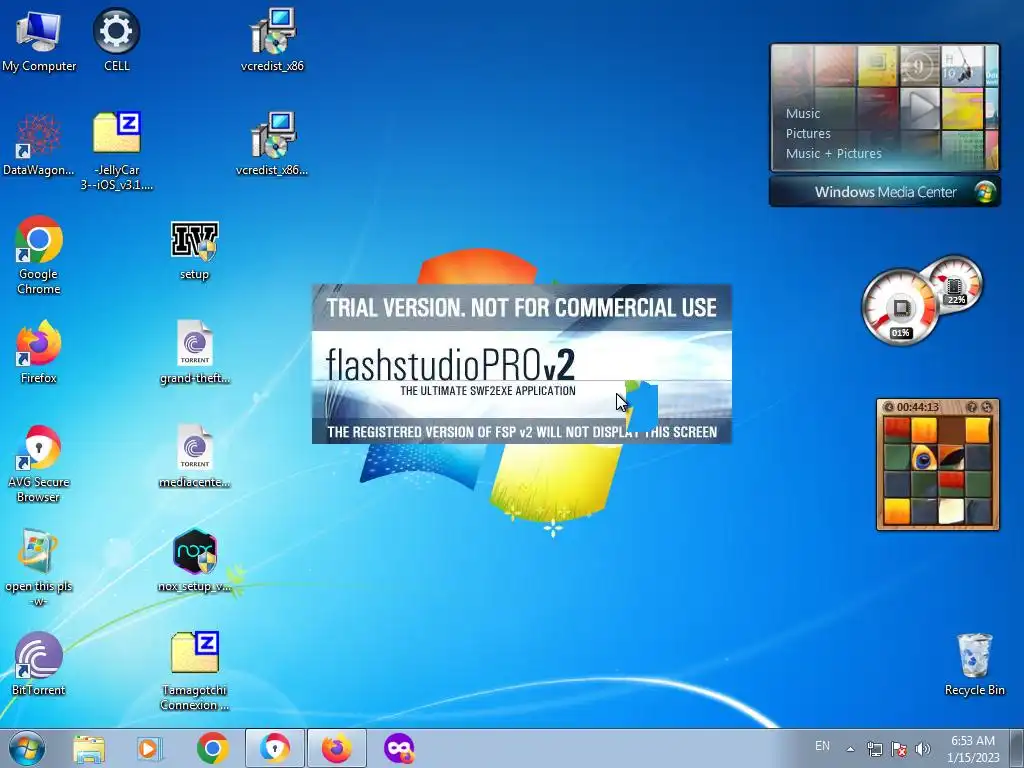The height and width of the screenshot is (768, 1024).
Task: Launch Windows Media Player from taskbar
Action: coord(150,748)
